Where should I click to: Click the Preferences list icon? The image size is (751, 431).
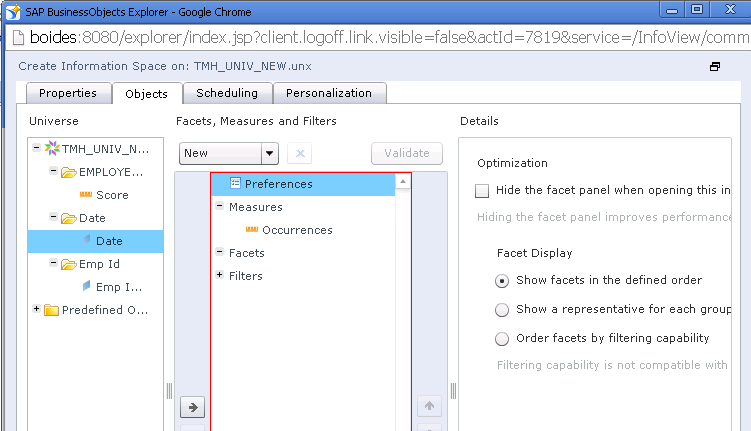[x=235, y=183]
